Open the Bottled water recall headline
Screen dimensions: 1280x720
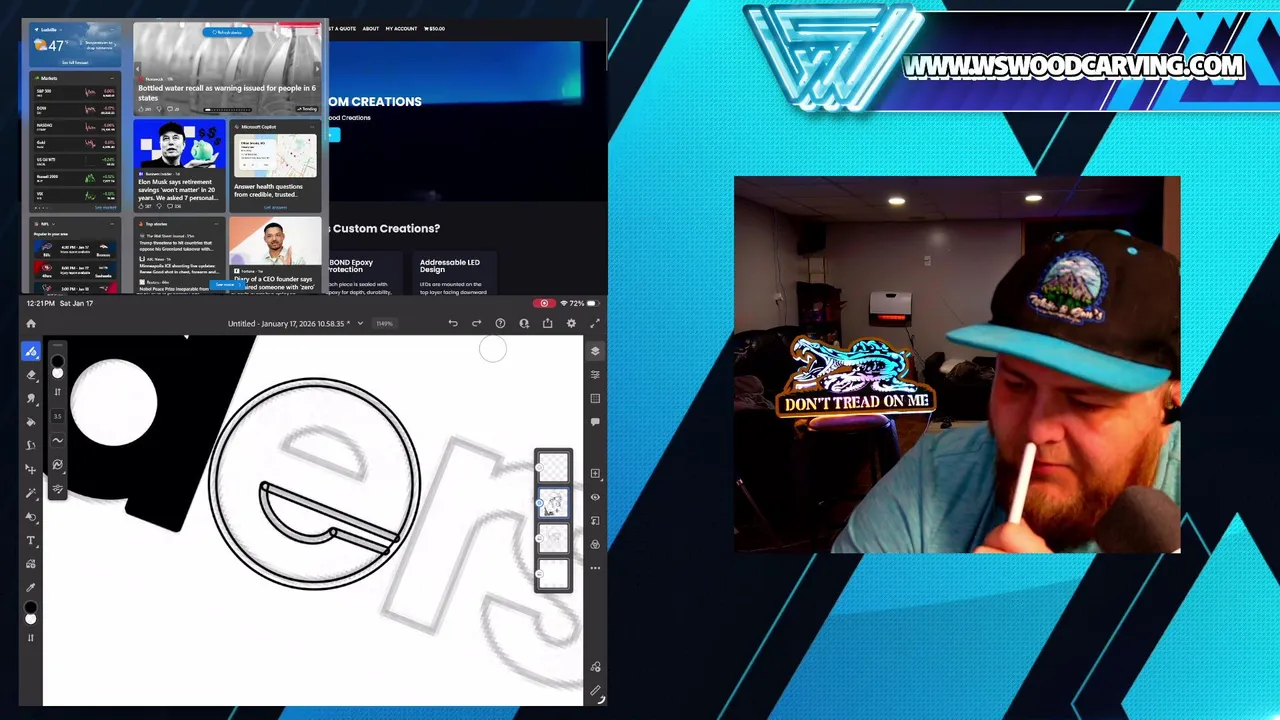pos(227,92)
